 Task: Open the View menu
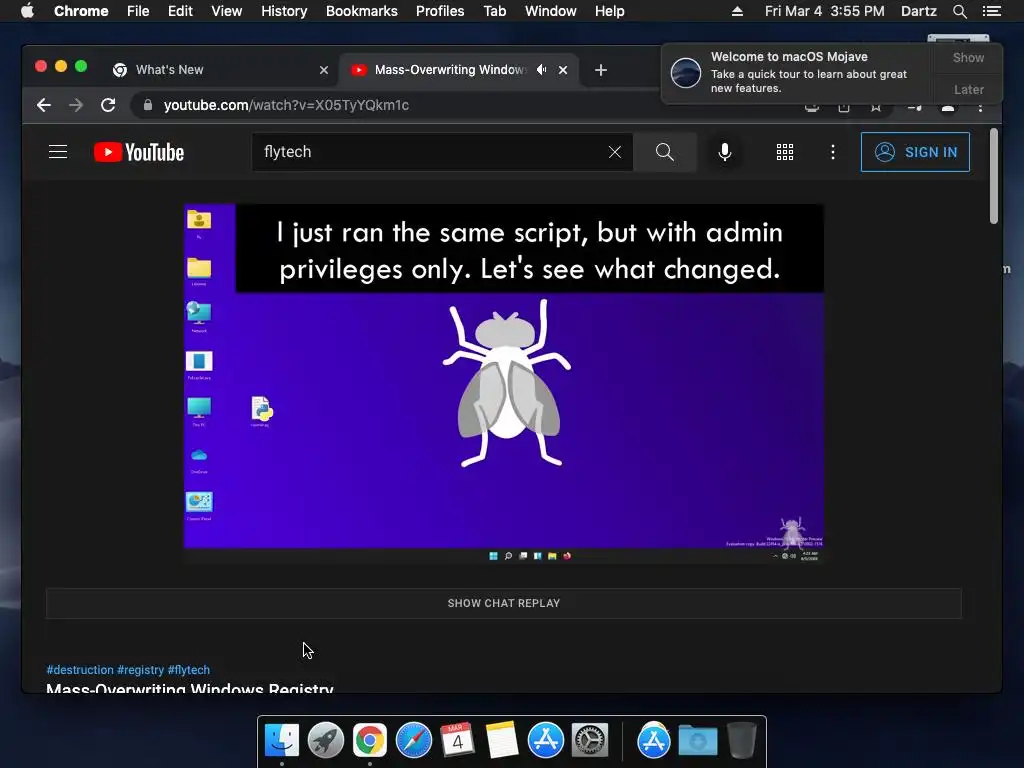click(x=227, y=11)
